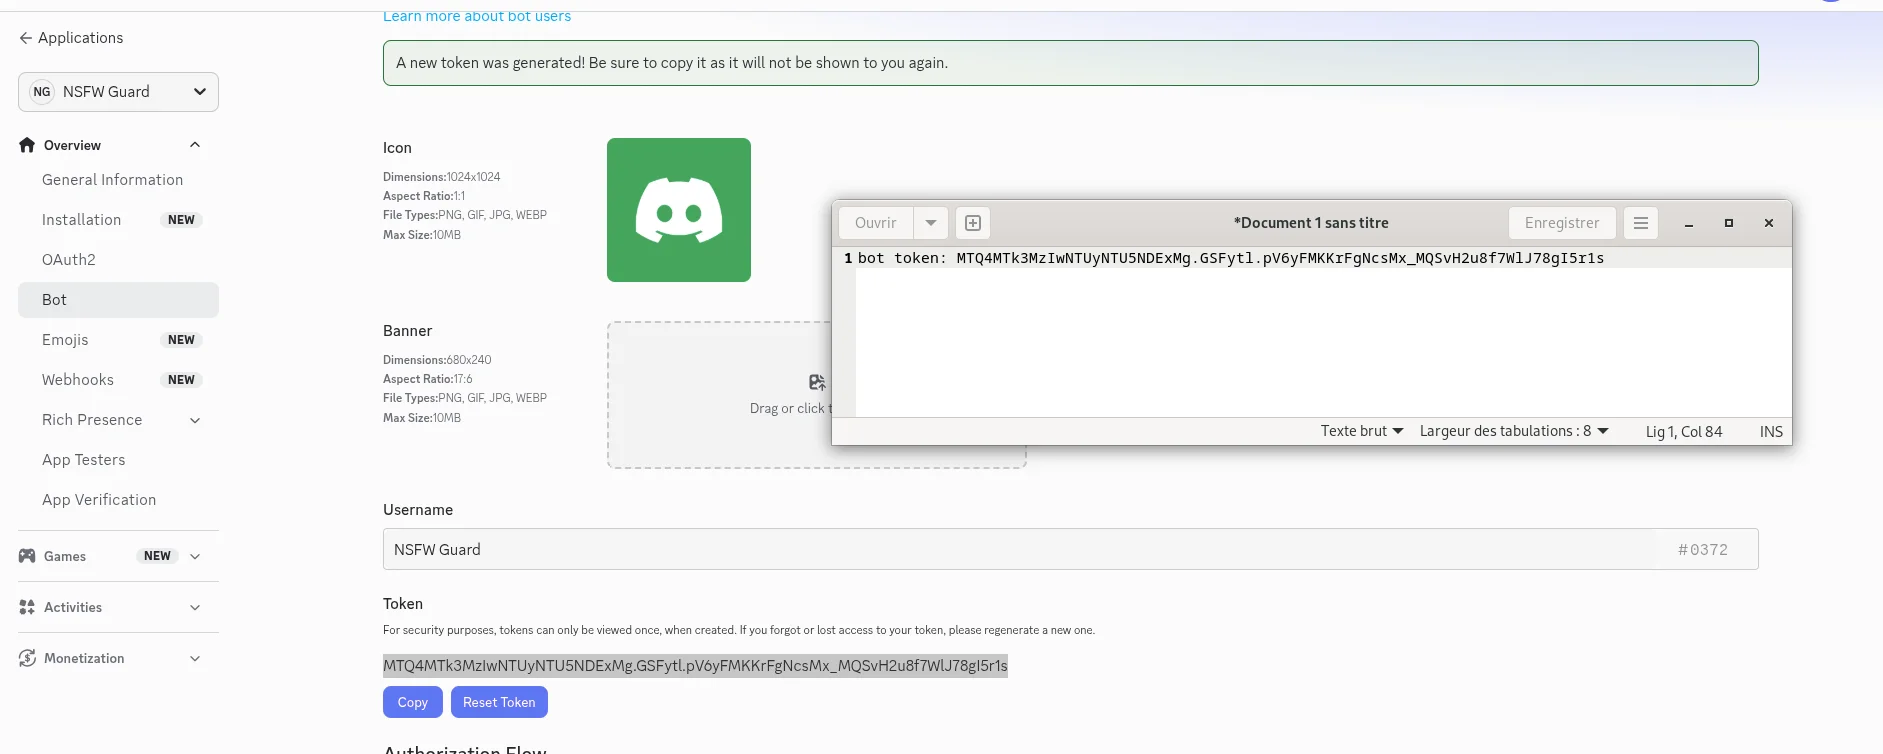
Task: Open General Information page
Action: (112, 180)
